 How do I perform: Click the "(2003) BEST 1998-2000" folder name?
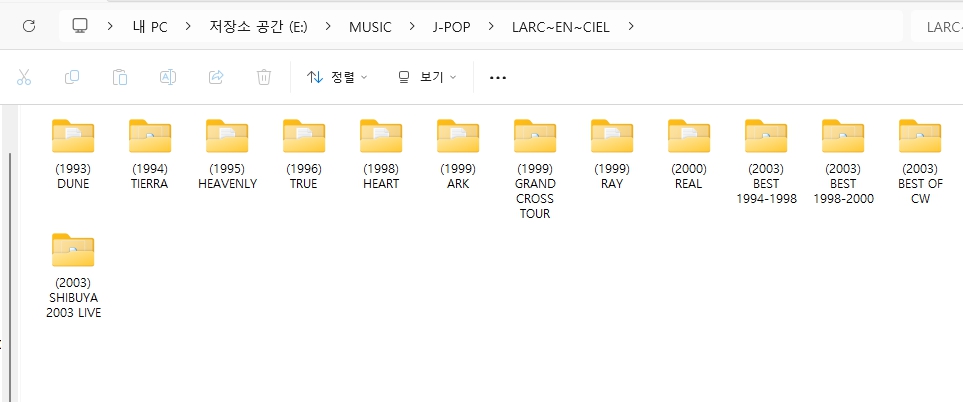coord(843,184)
